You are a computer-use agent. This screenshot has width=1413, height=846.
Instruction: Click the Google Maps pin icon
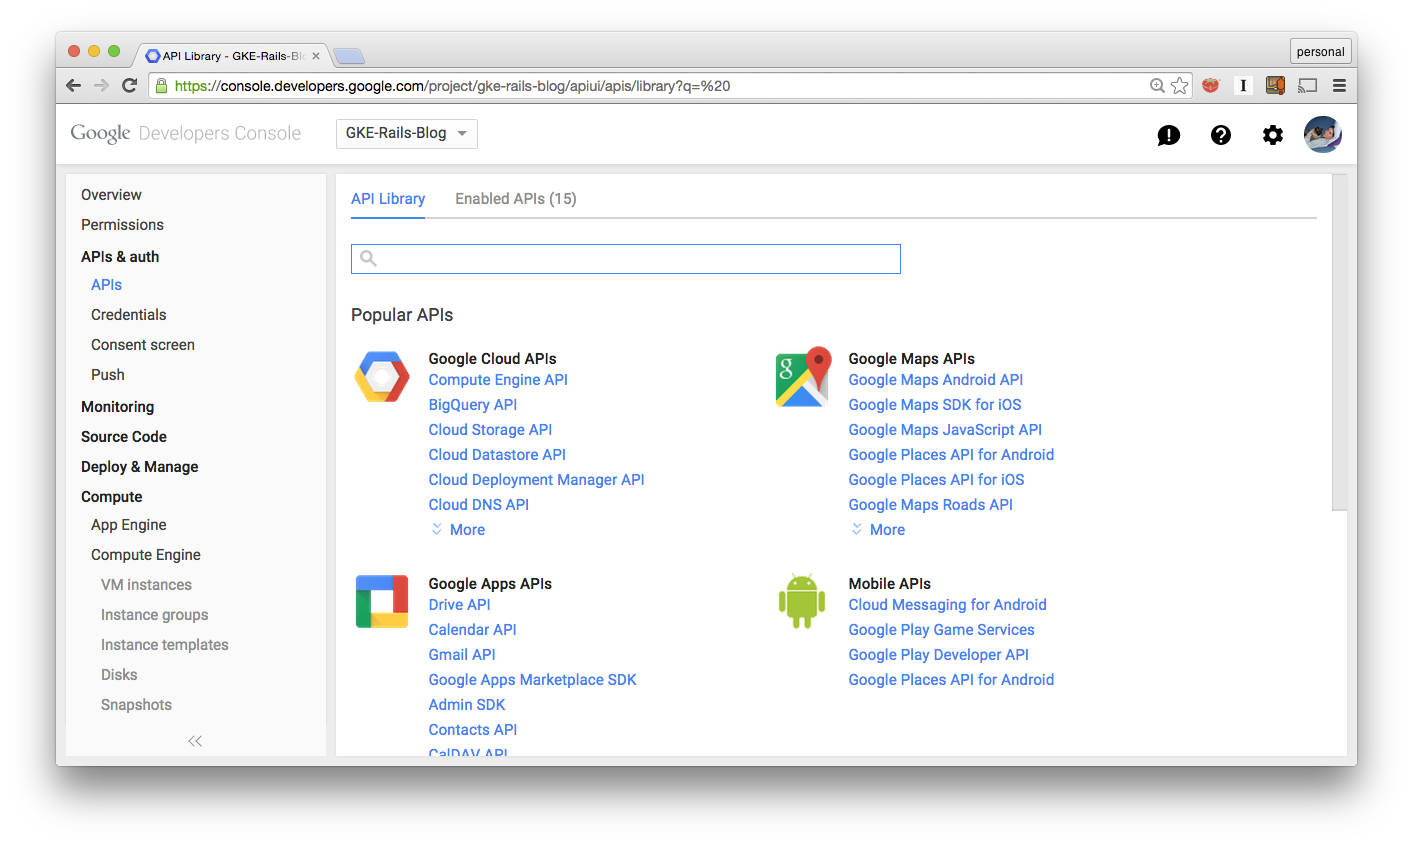pyautogui.click(x=801, y=377)
